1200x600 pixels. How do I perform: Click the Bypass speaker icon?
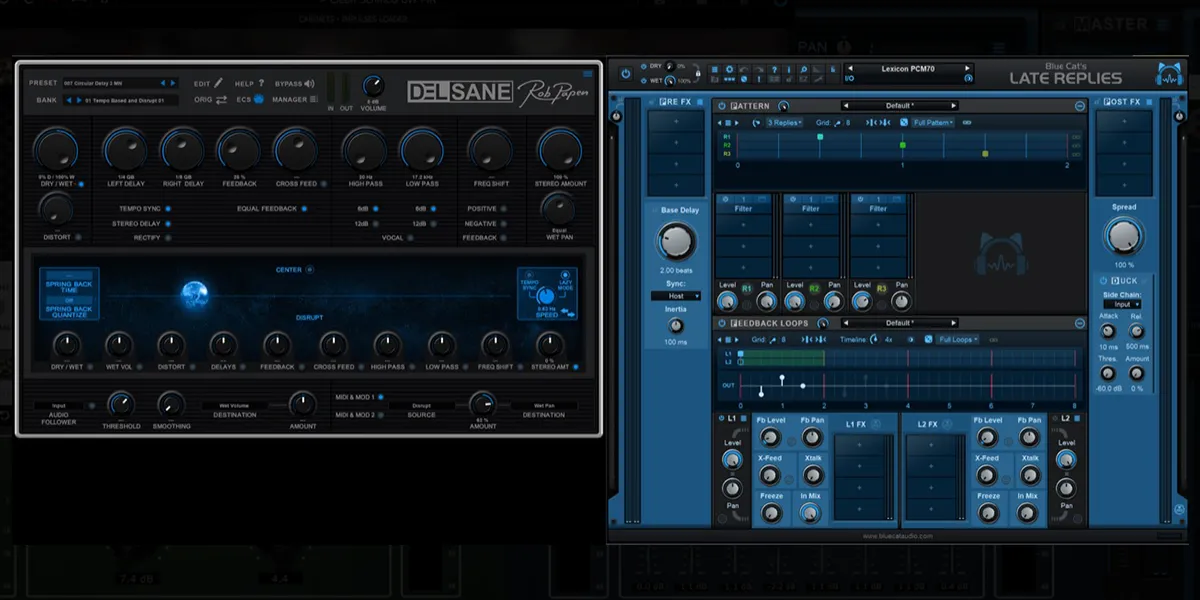pos(309,84)
